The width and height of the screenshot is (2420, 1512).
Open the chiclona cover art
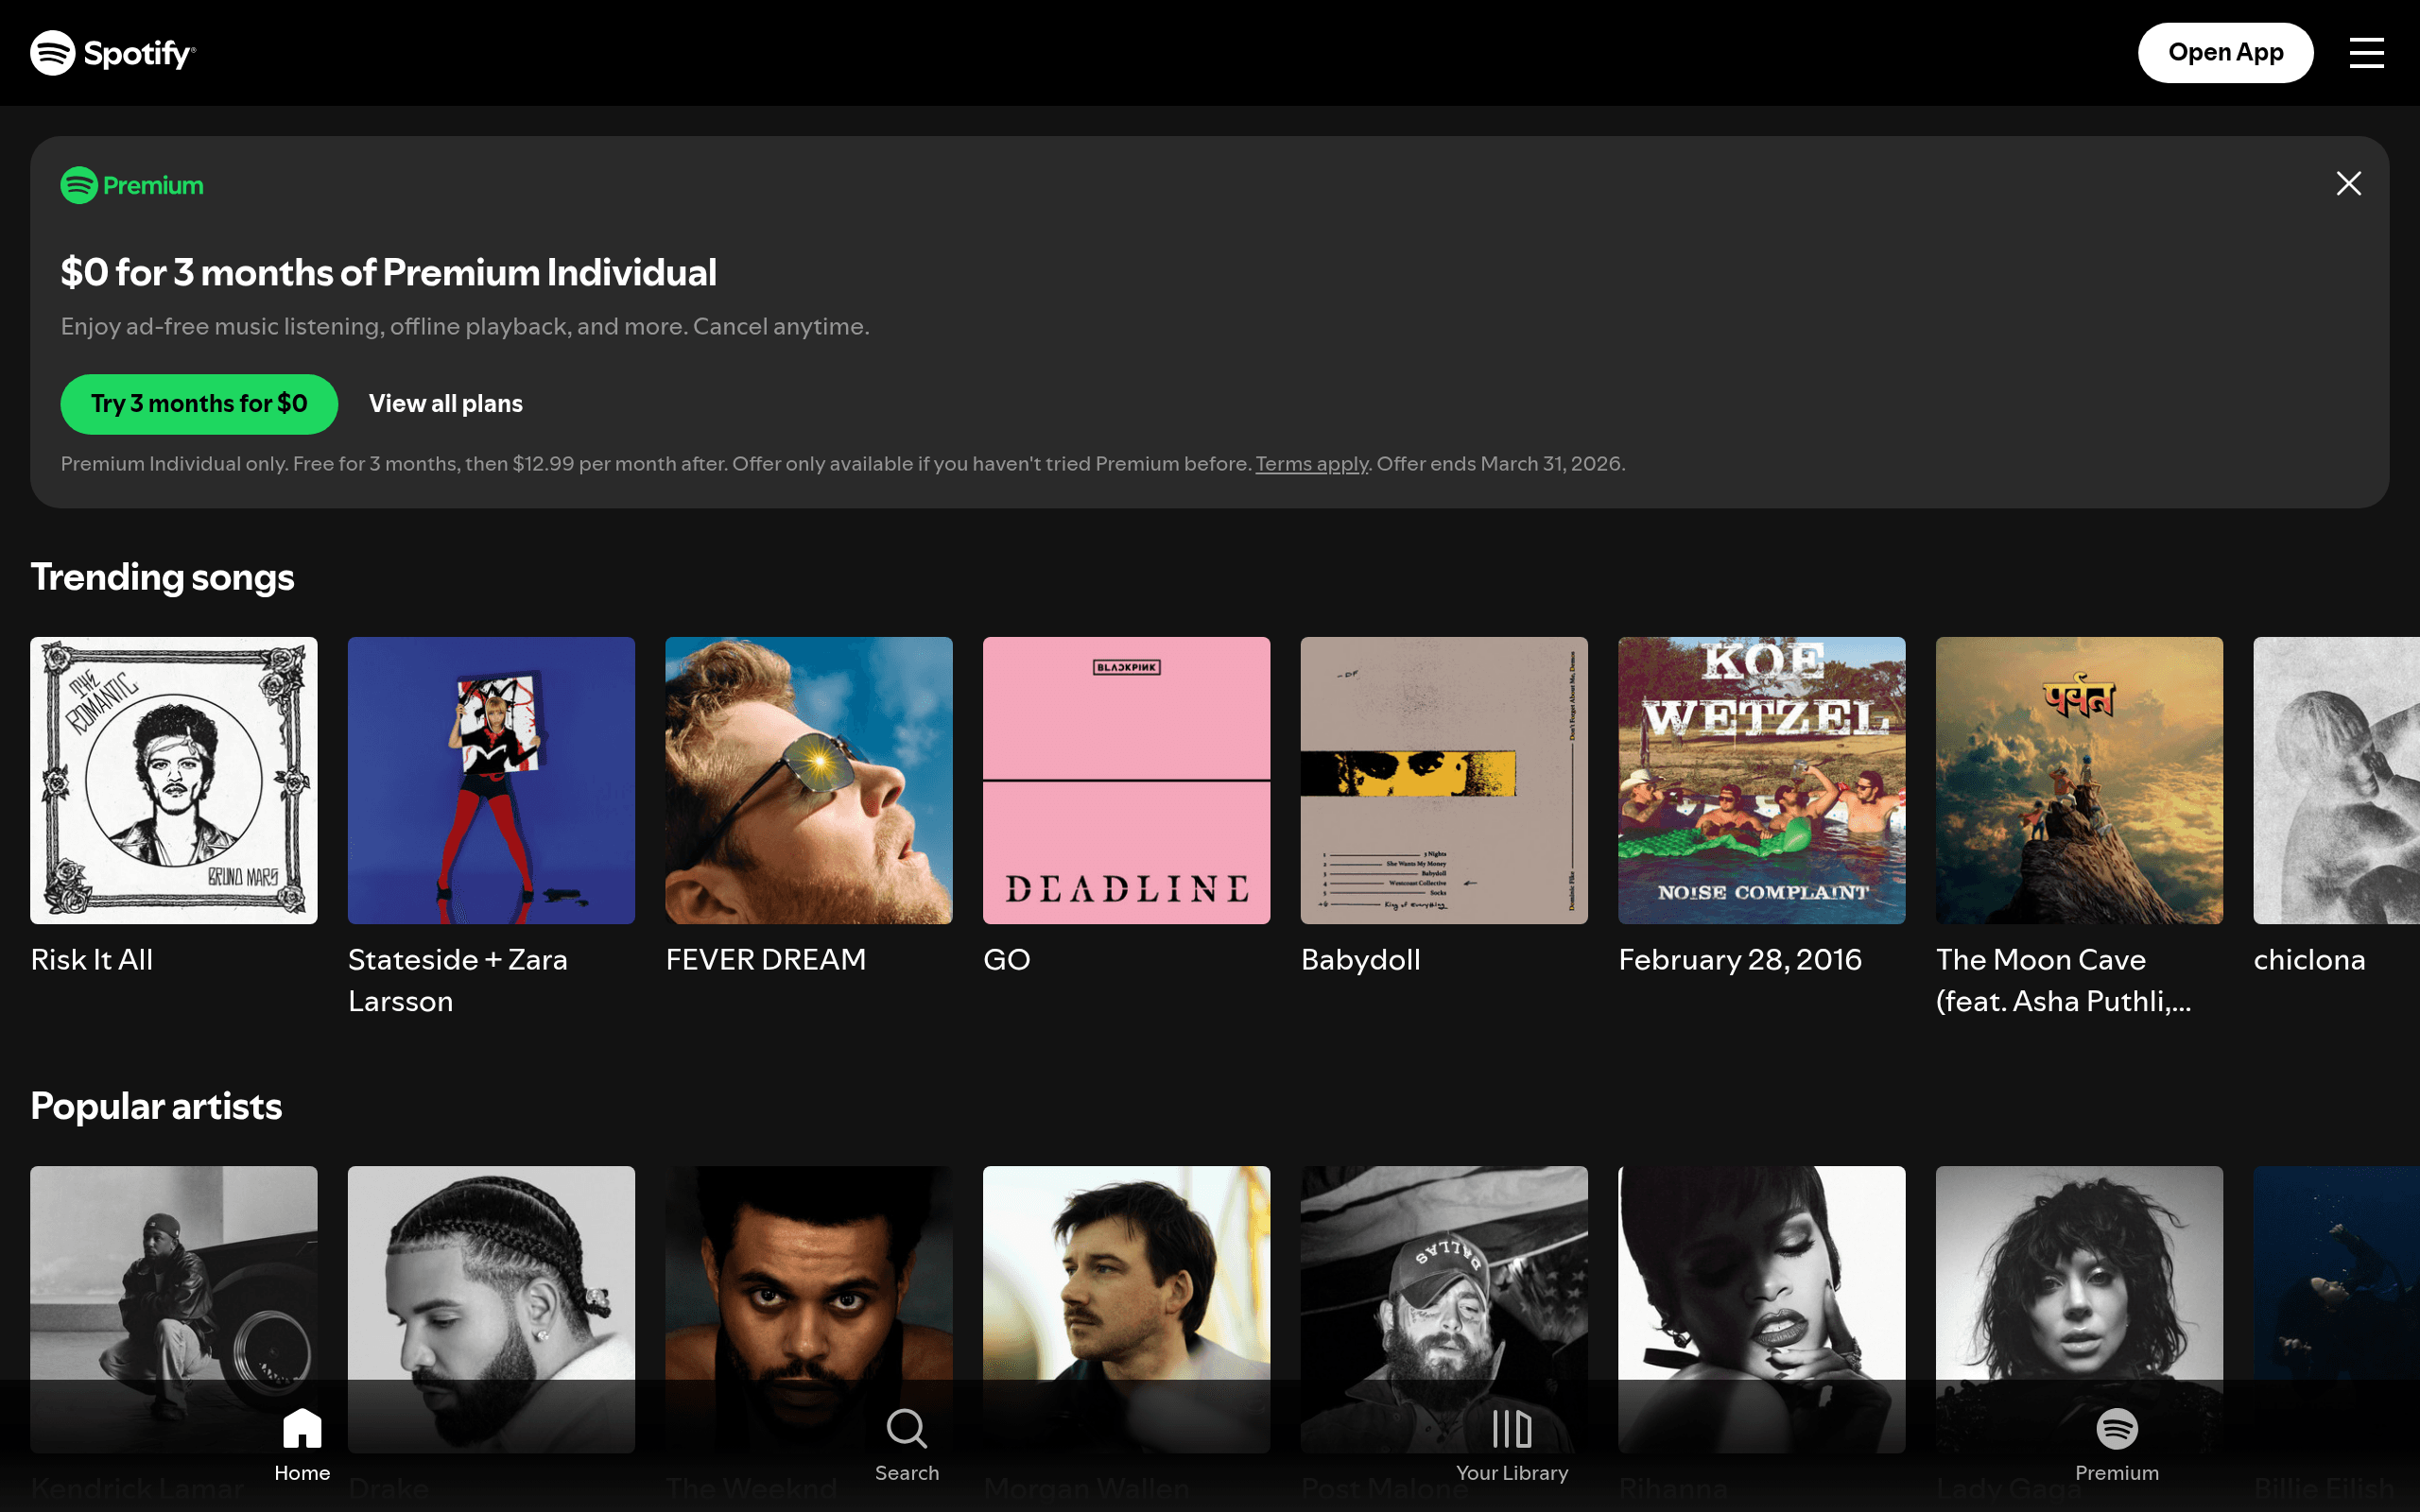point(2337,780)
